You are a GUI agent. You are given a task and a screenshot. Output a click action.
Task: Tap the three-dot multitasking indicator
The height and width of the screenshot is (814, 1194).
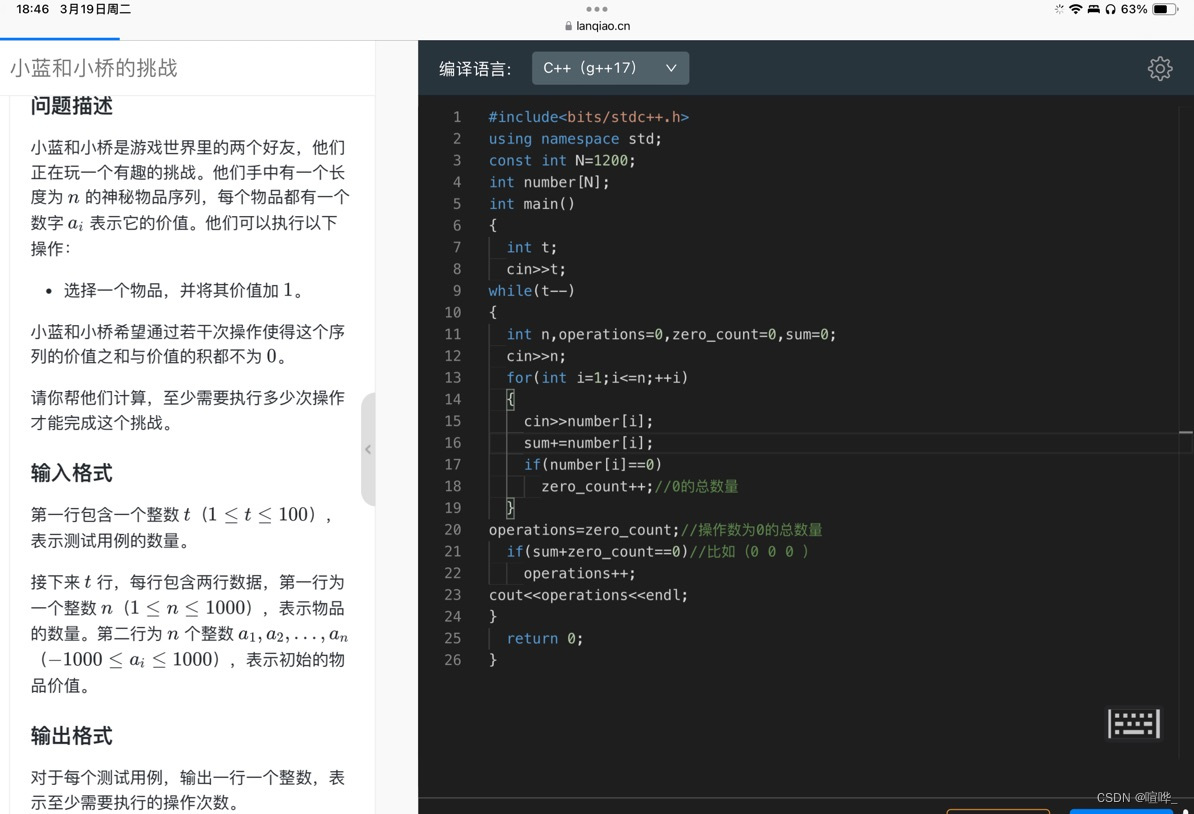(597, 9)
